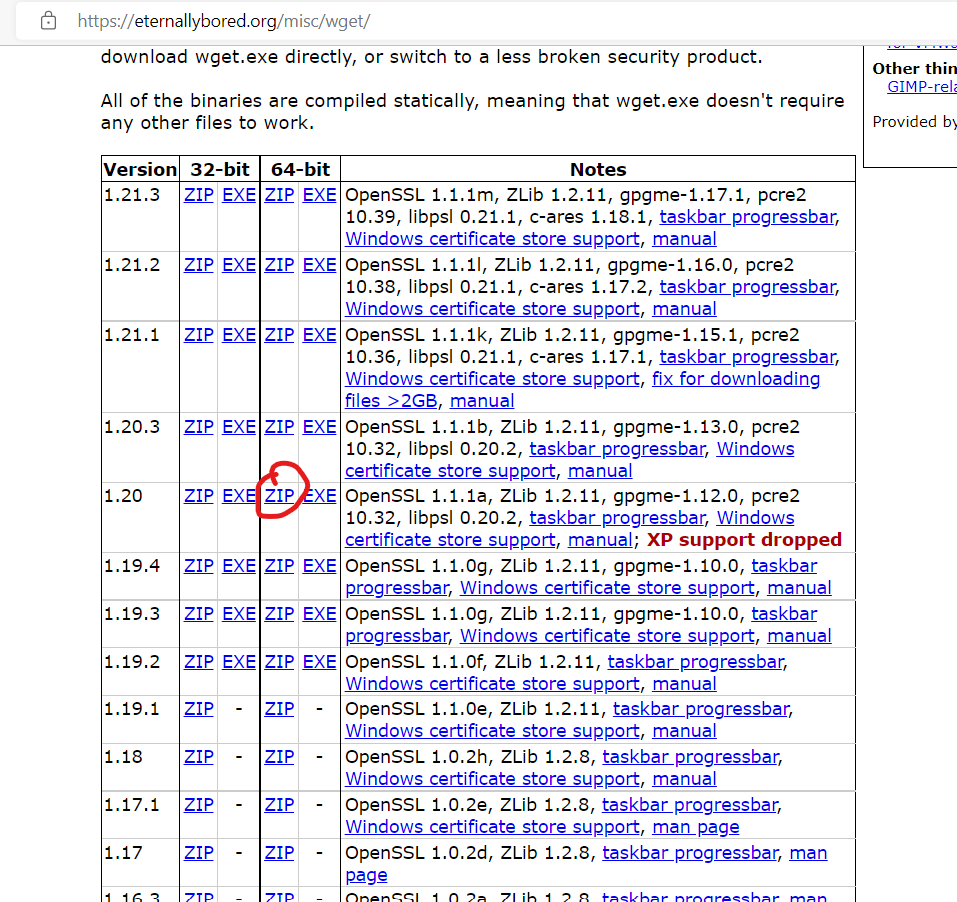Download 64-bit EXE for version 1.20

point(319,496)
